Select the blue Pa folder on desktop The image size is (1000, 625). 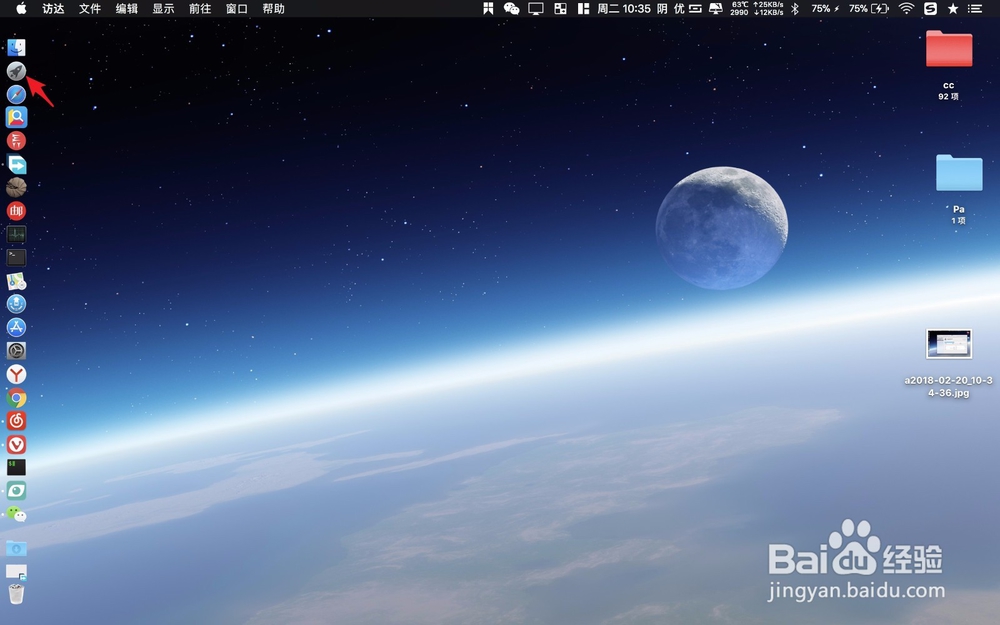click(959, 172)
